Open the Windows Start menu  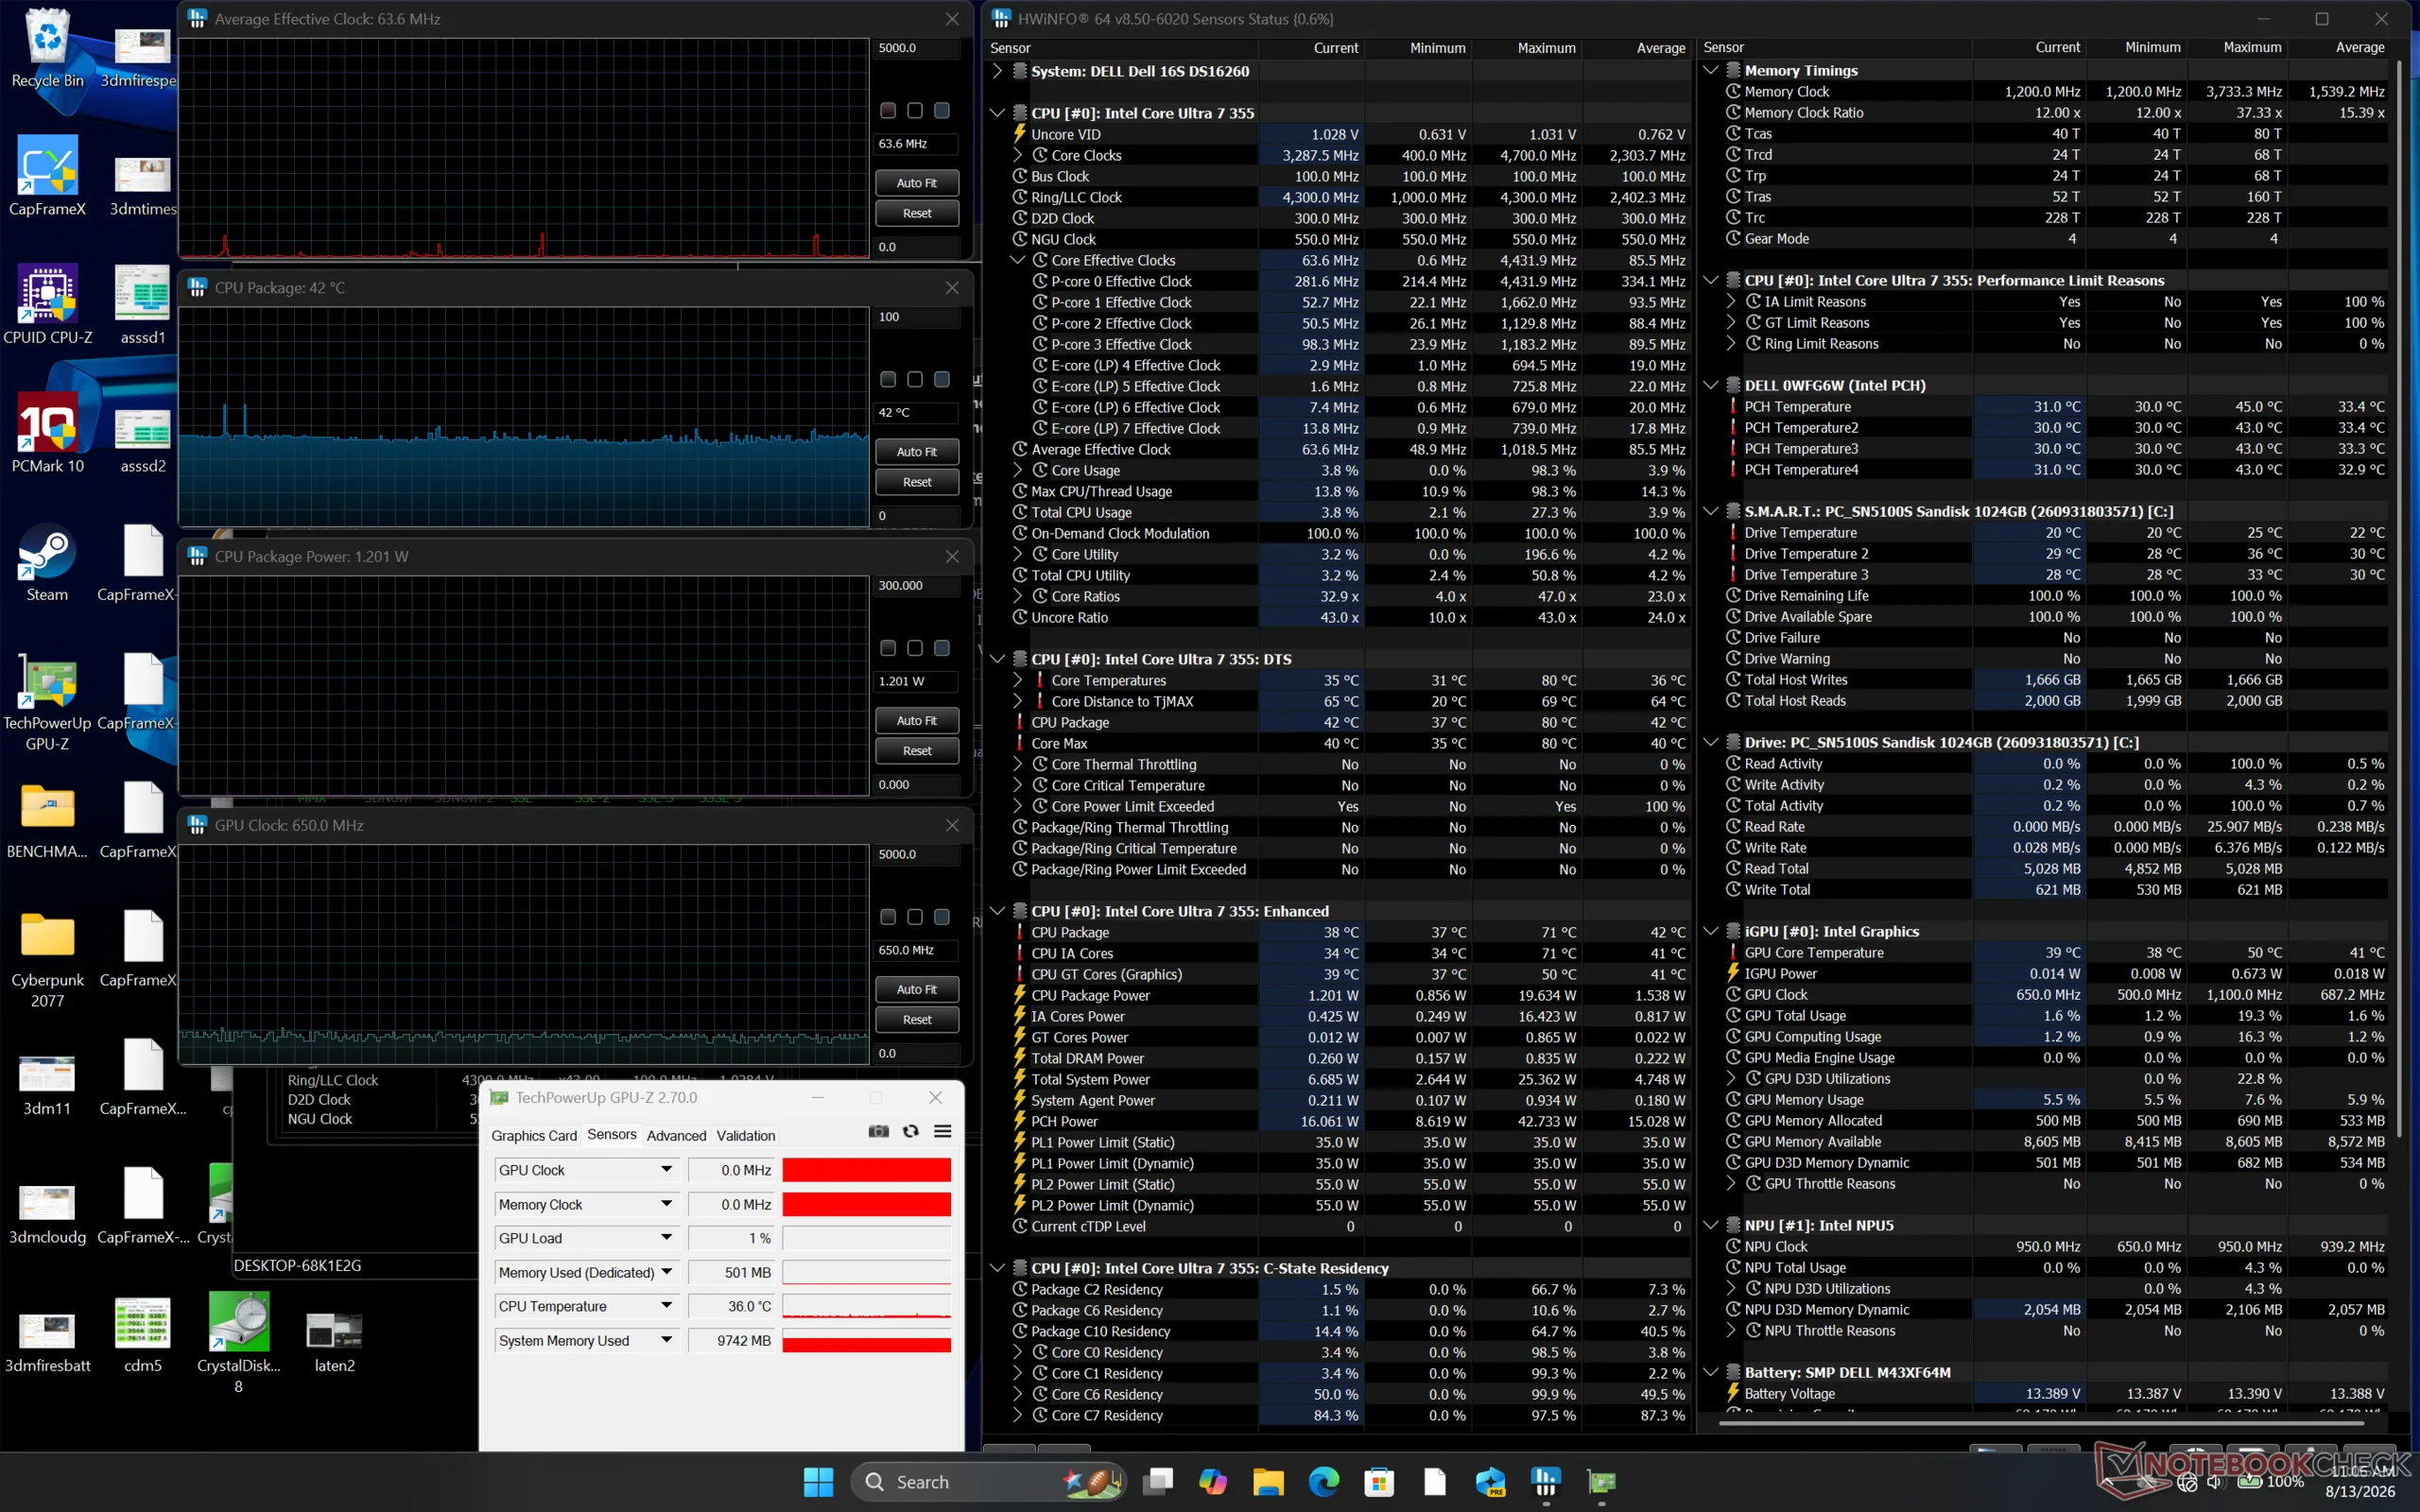[818, 1481]
